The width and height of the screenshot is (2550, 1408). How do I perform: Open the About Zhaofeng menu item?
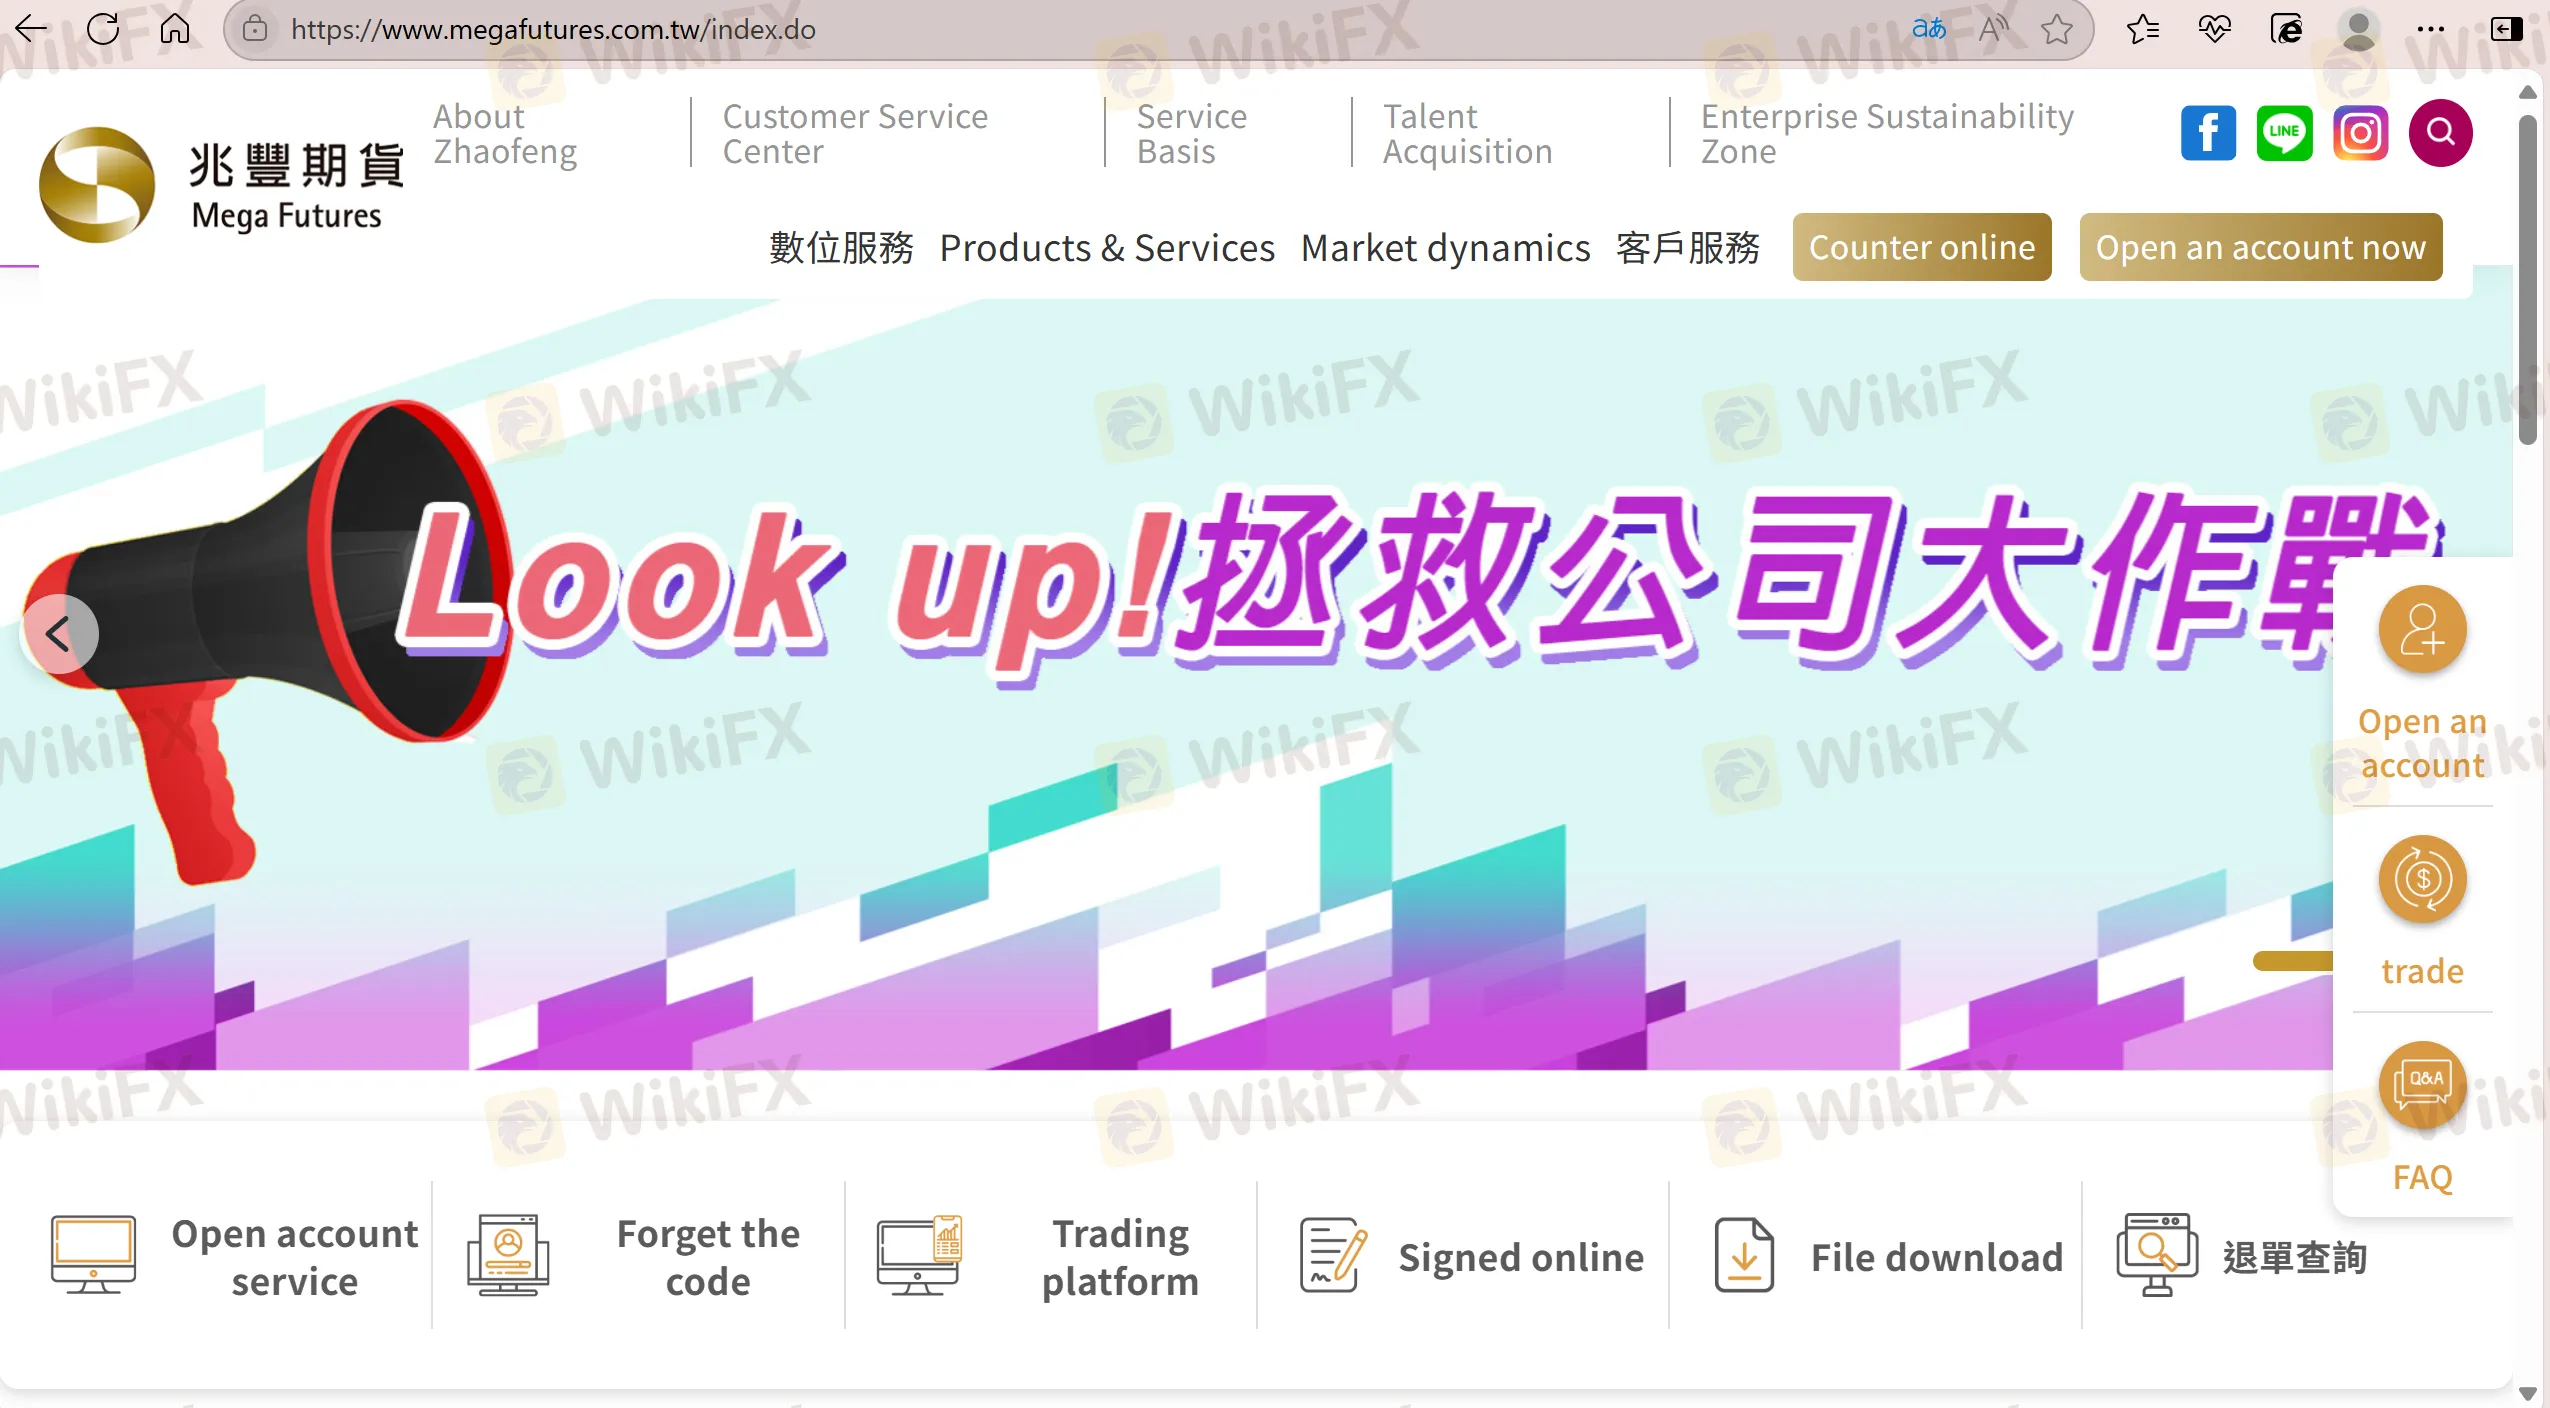point(505,133)
